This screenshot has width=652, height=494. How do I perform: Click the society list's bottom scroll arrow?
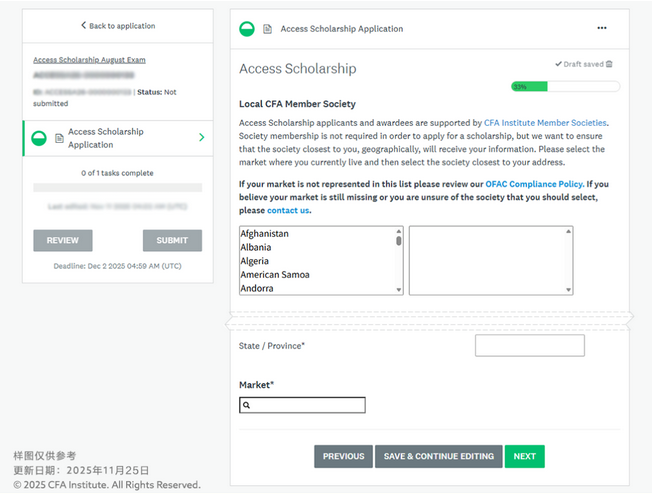(569, 290)
